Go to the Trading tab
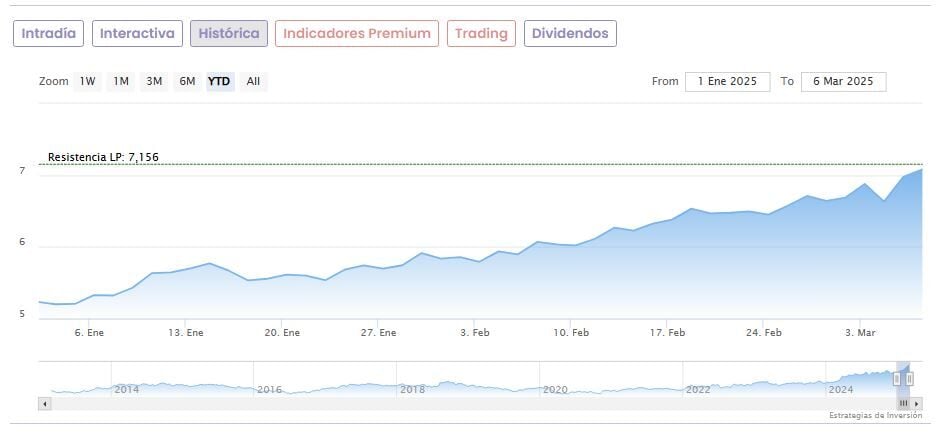939x435 pixels. point(481,33)
